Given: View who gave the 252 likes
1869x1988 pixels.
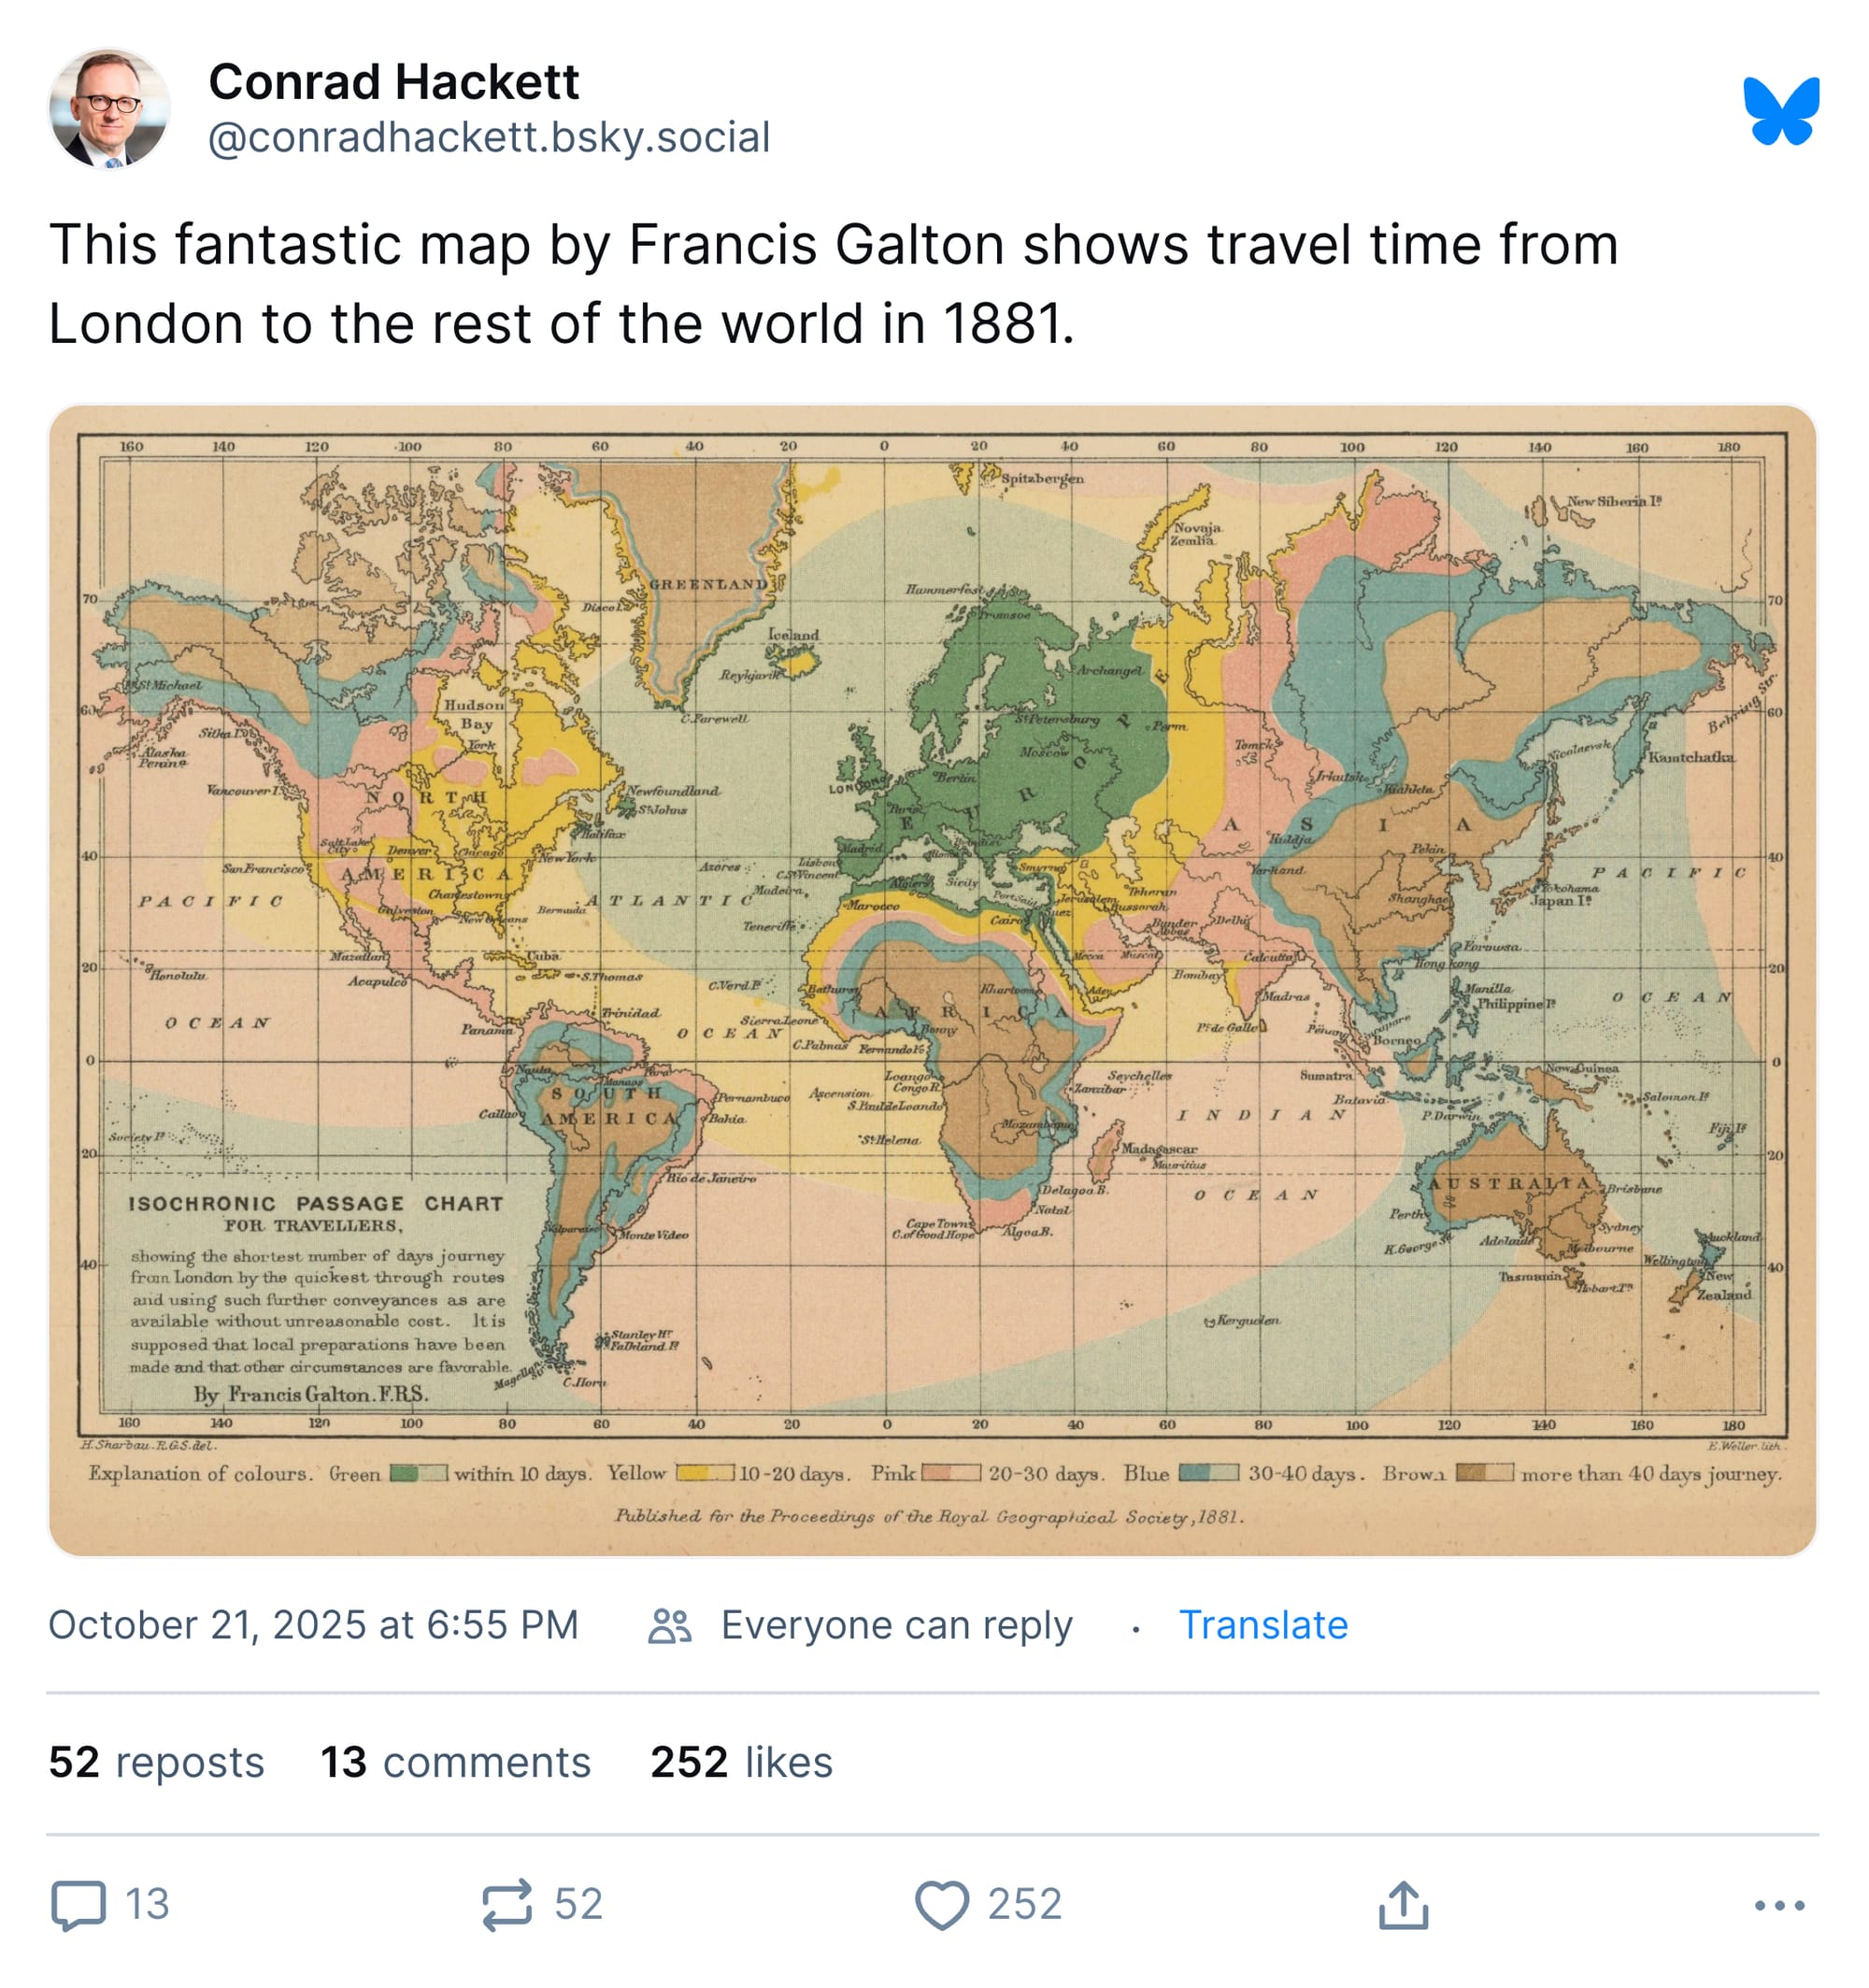Looking at the screenshot, I should tap(741, 1762).
